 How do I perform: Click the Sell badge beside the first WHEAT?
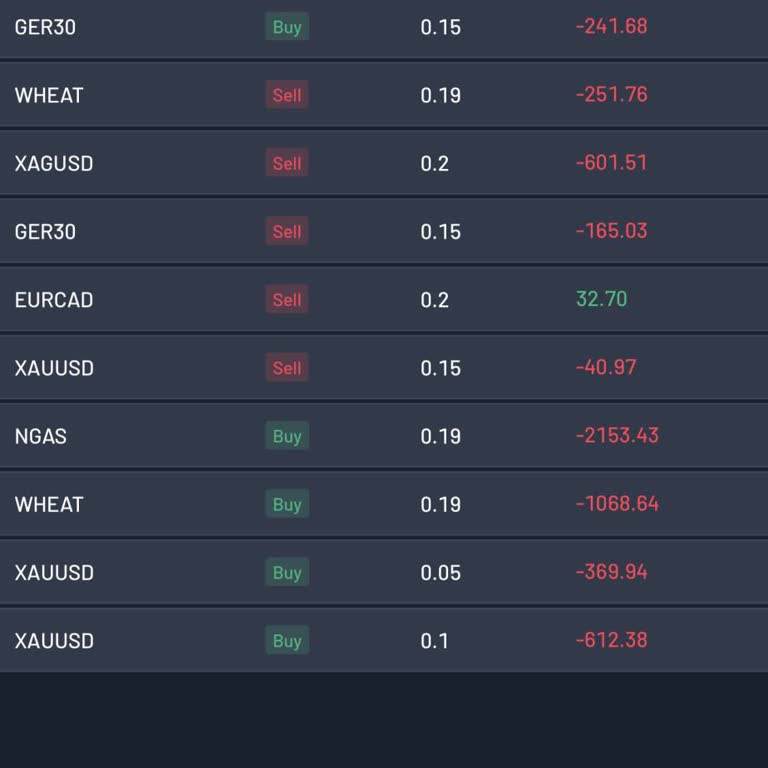pos(287,95)
